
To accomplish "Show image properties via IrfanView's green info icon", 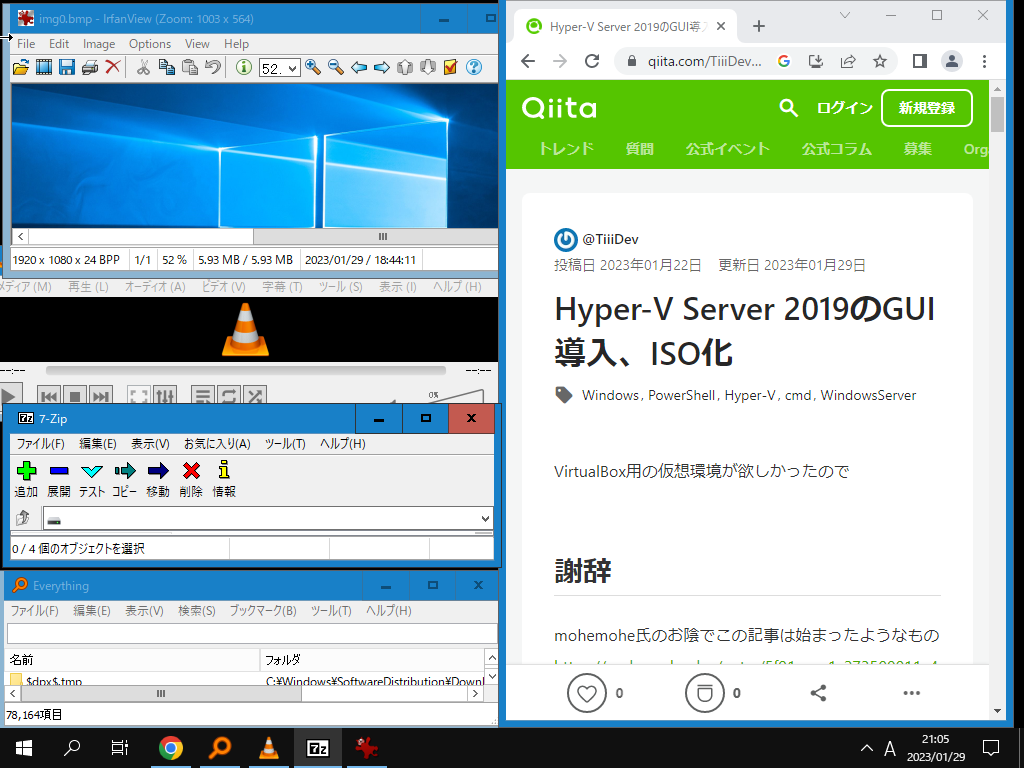I will click(242, 69).
